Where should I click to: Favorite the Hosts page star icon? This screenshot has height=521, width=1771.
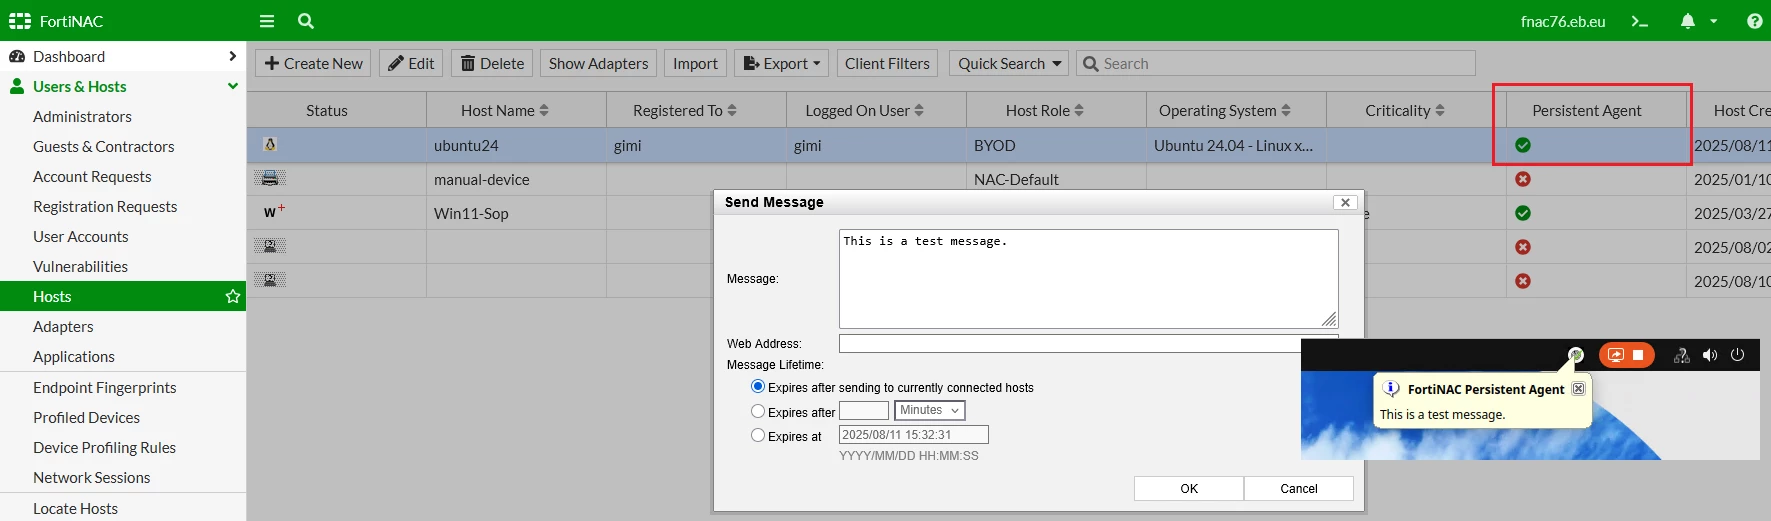coord(233,297)
